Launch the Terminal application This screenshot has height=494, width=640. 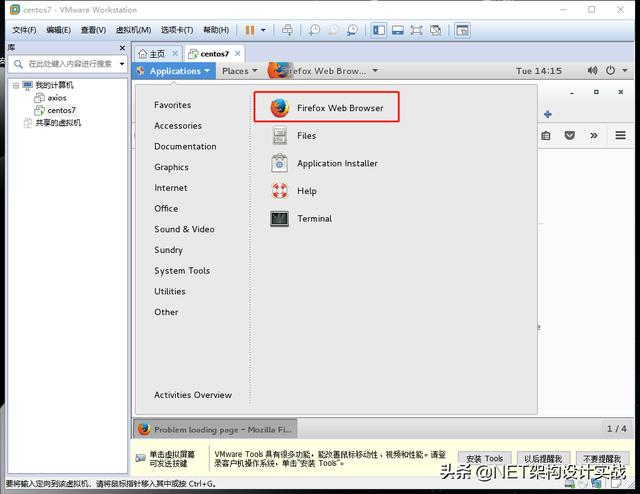pyautogui.click(x=301, y=218)
